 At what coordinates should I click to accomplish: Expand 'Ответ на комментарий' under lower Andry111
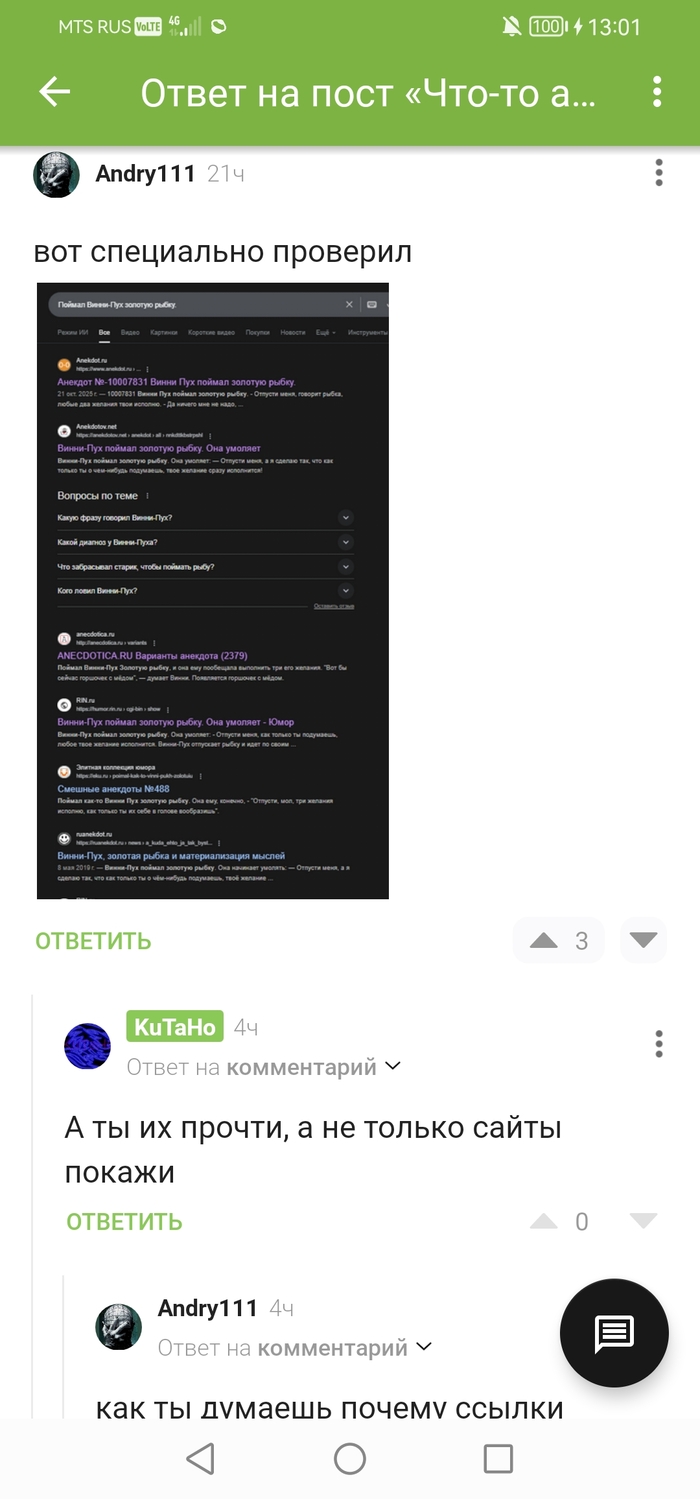pyautogui.click(x=295, y=1347)
